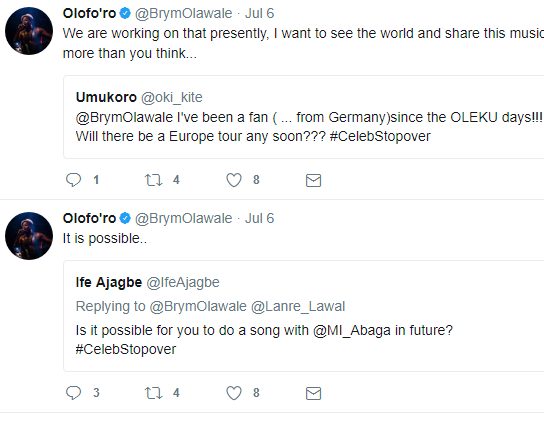This screenshot has width=544, height=422.
Task: Open the @Lanre_Lawal mention
Action: (298, 306)
